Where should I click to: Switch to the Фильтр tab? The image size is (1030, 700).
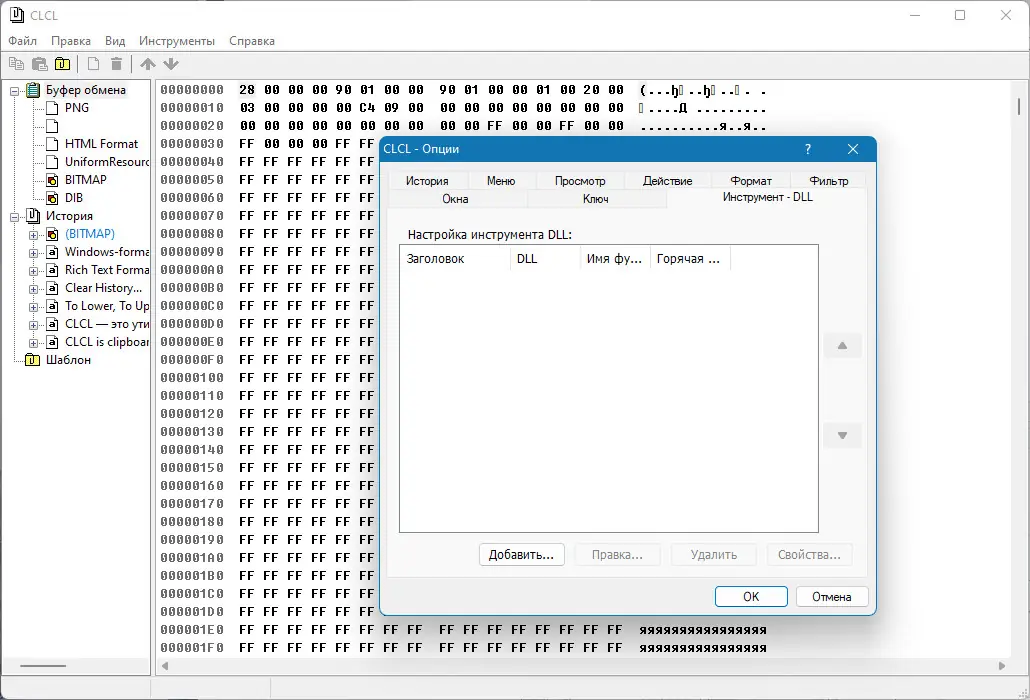(x=828, y=181)
